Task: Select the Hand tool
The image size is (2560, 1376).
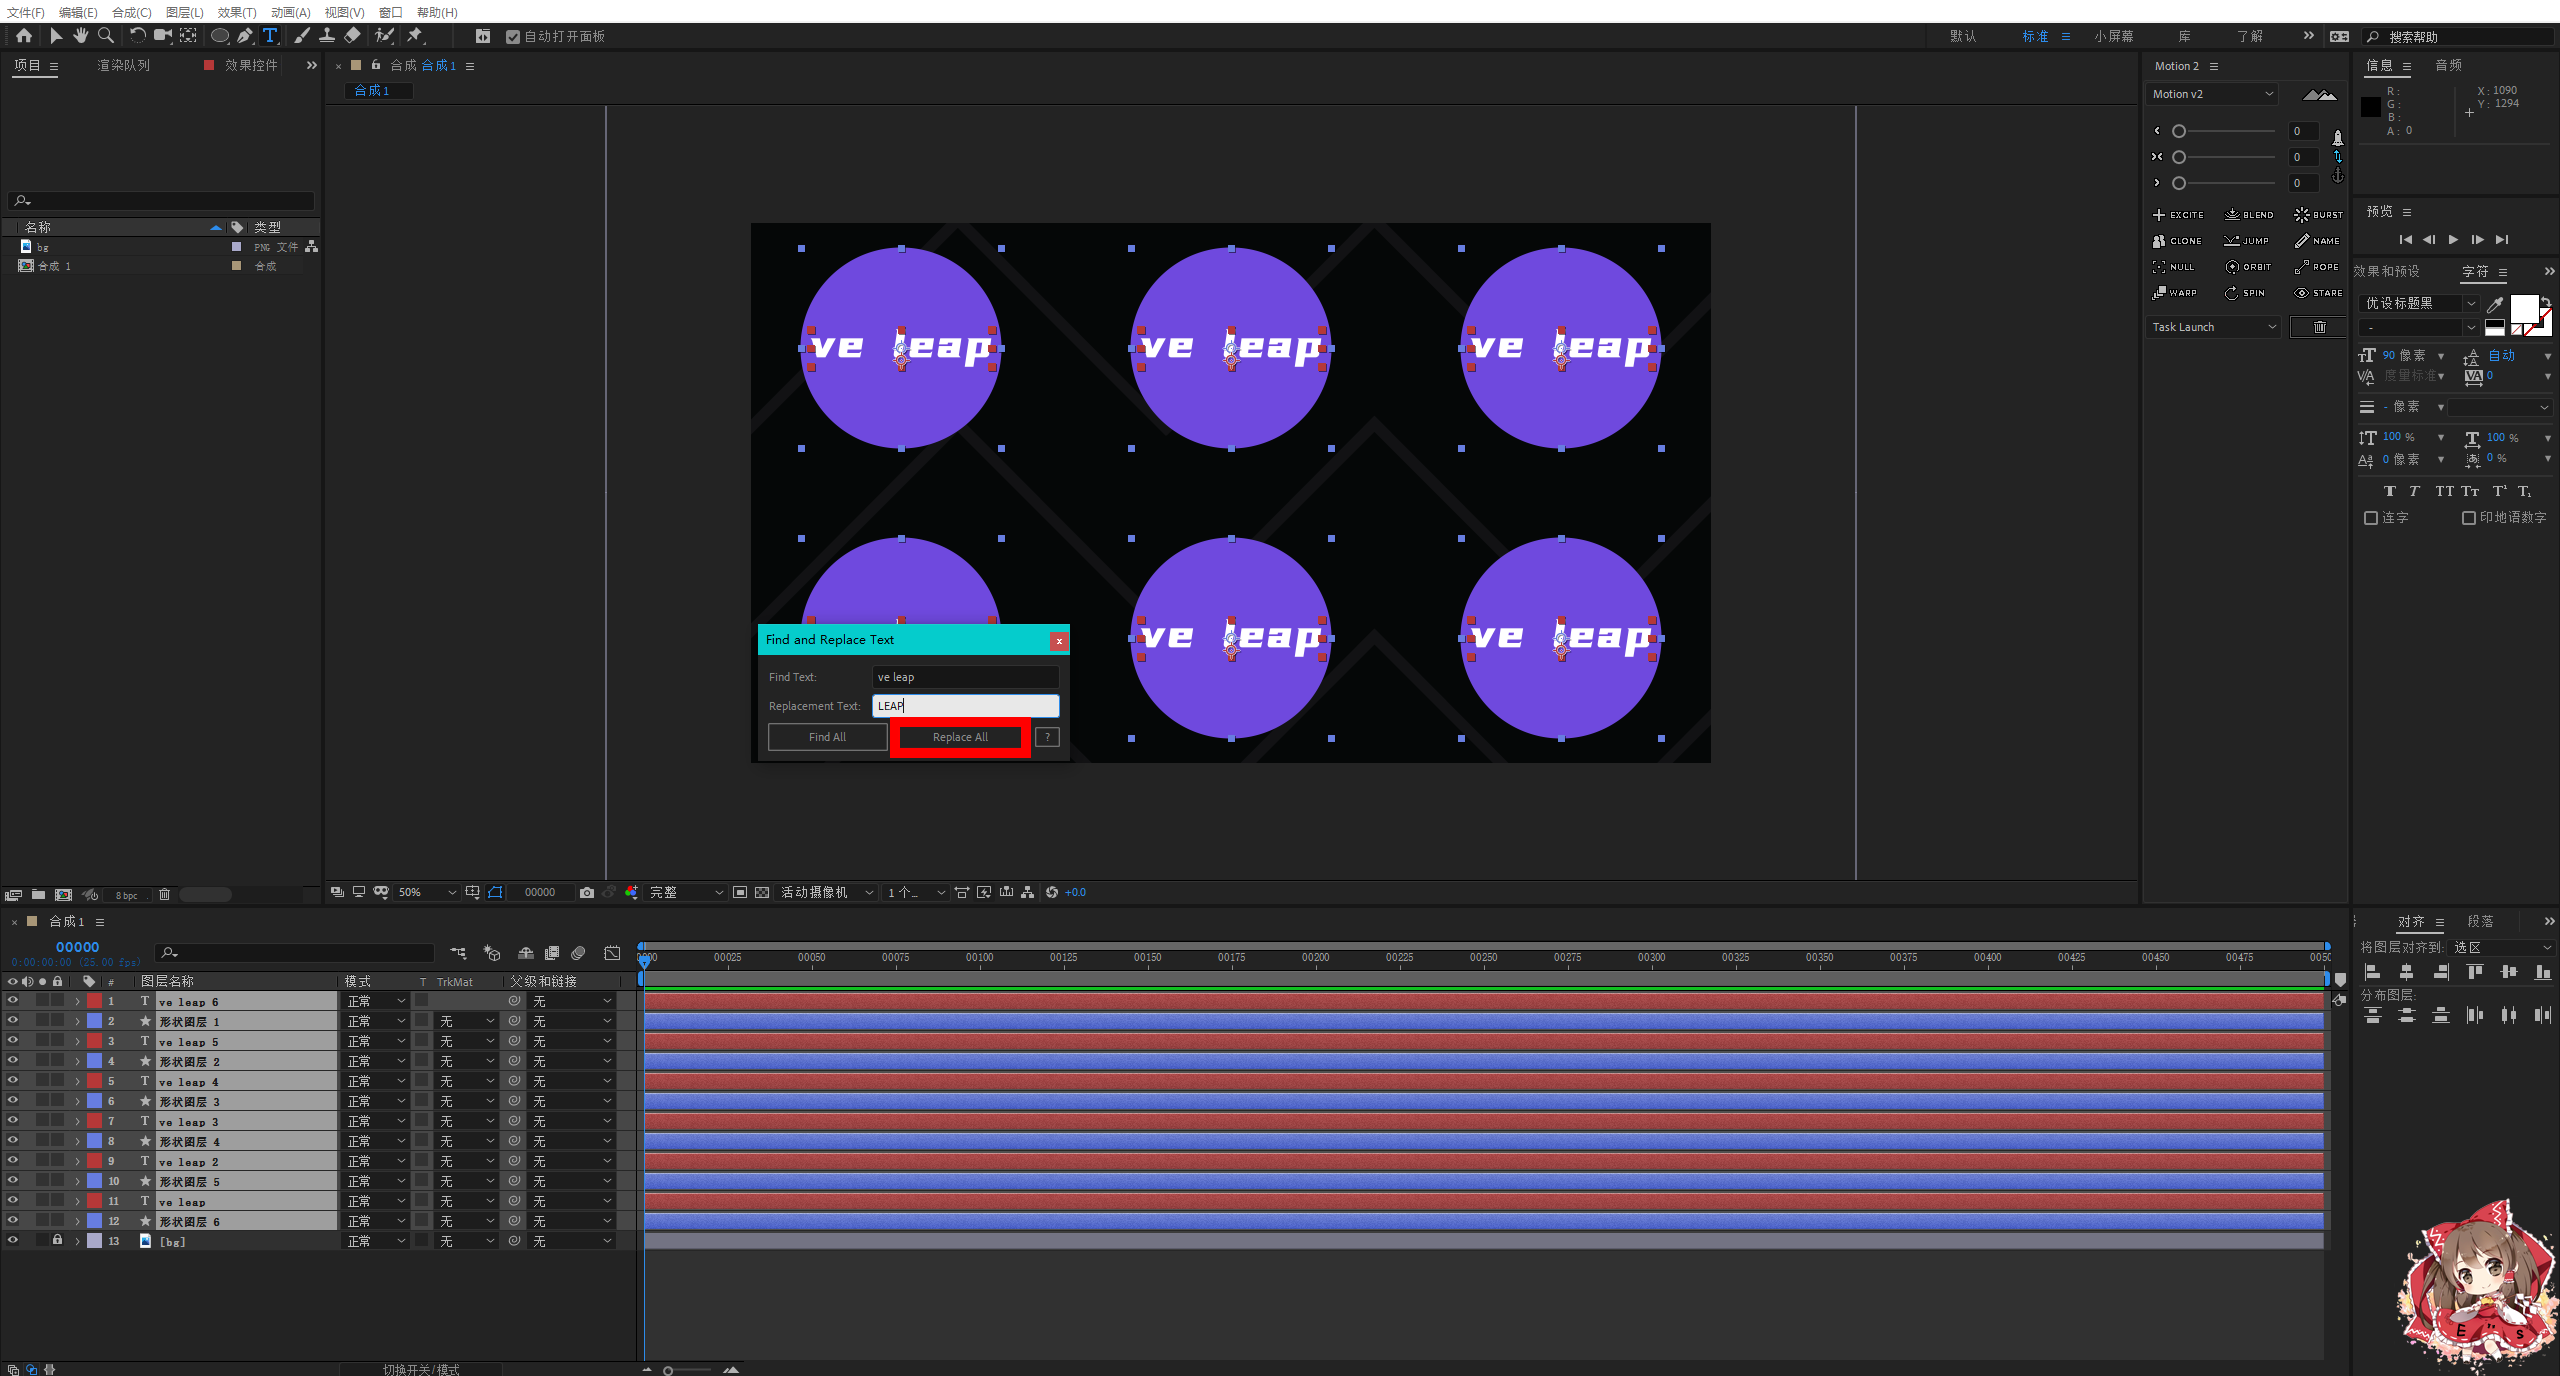Action: point(81,36)
